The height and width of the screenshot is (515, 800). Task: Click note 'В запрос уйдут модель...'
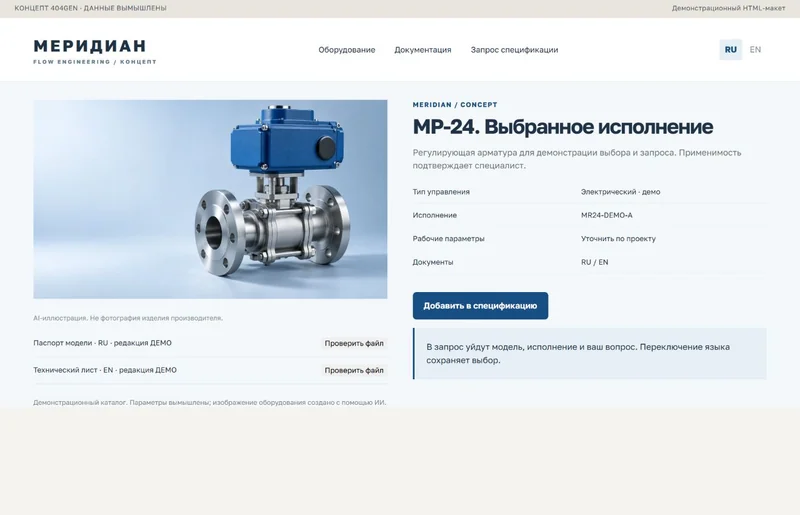pyautogui.click(x=589, y=353)
